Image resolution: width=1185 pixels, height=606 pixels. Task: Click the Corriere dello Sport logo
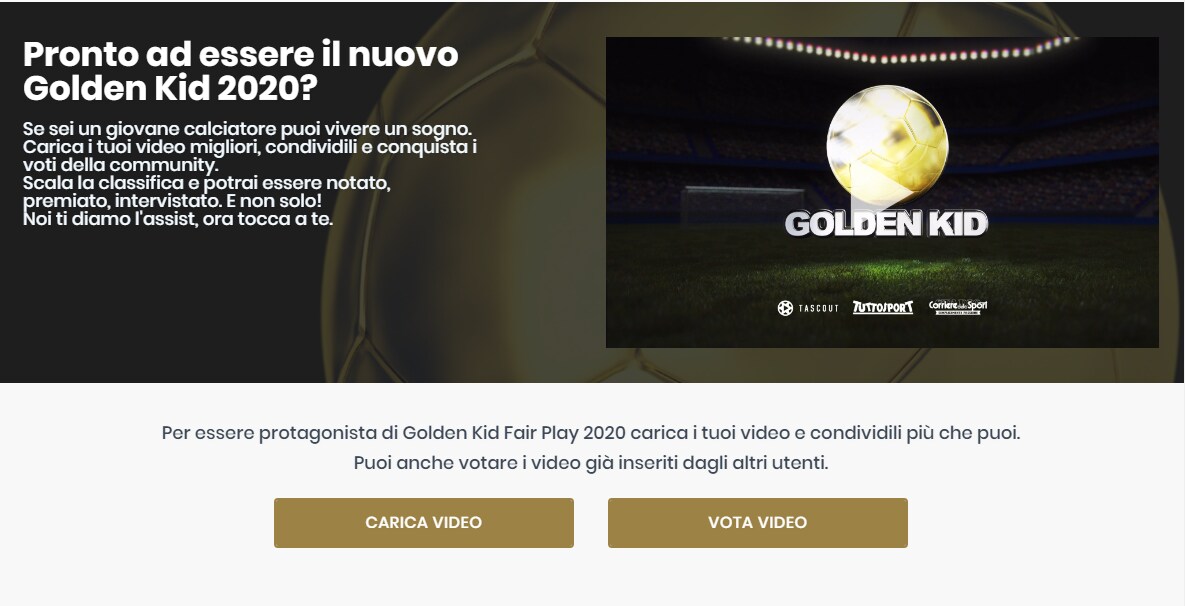click(x=958, y=307)
